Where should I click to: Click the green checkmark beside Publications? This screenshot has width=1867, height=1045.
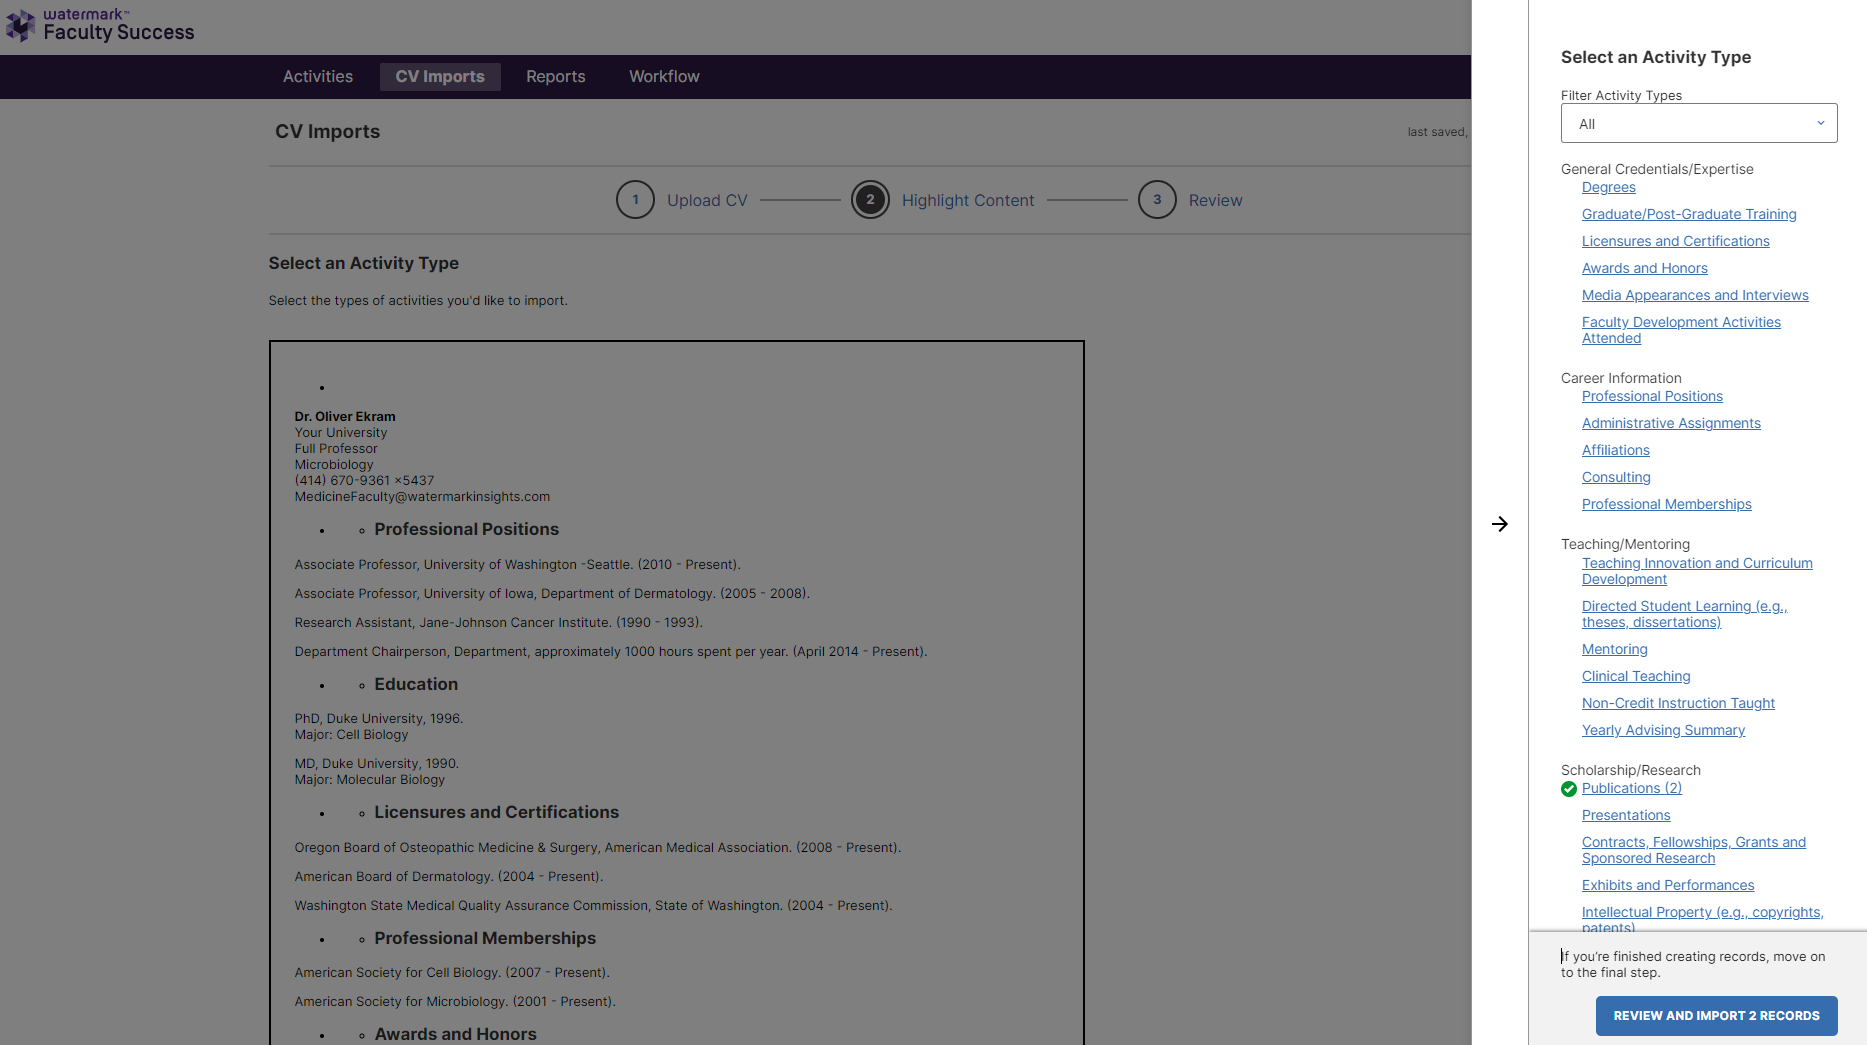[x=1569, y=789]
